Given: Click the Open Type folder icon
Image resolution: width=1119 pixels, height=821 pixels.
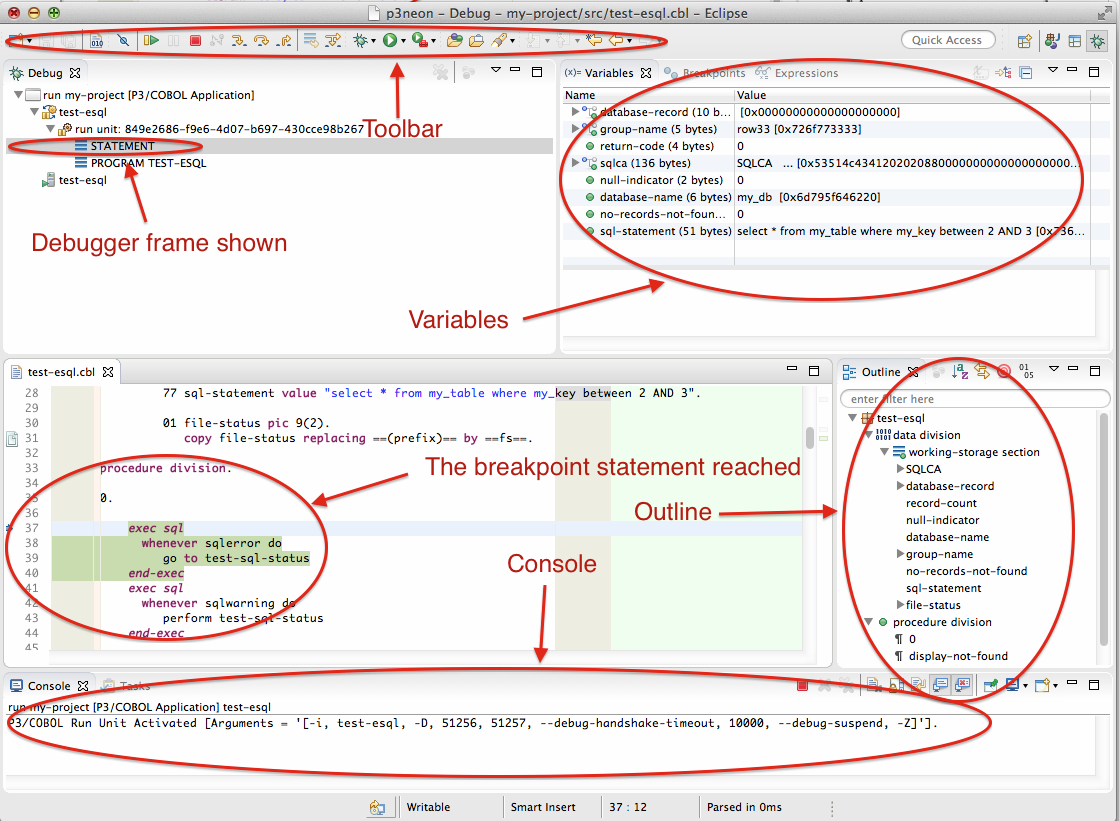Looking at the screenshot, I should point(455,41).
